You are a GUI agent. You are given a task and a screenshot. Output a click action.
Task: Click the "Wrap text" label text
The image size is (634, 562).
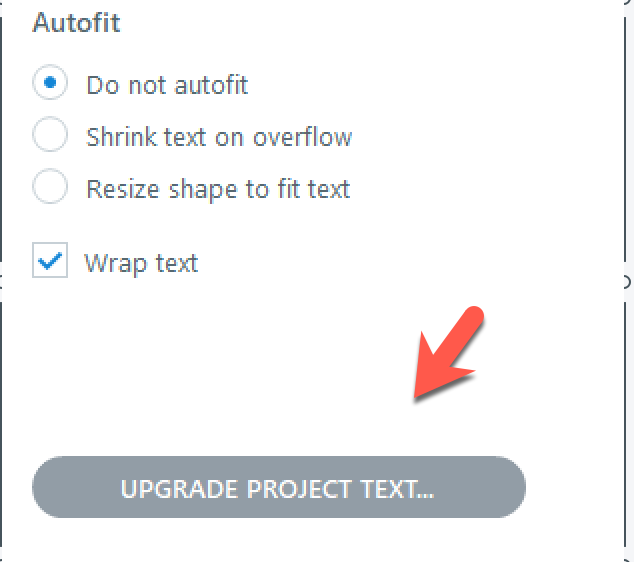click(141, 263)
